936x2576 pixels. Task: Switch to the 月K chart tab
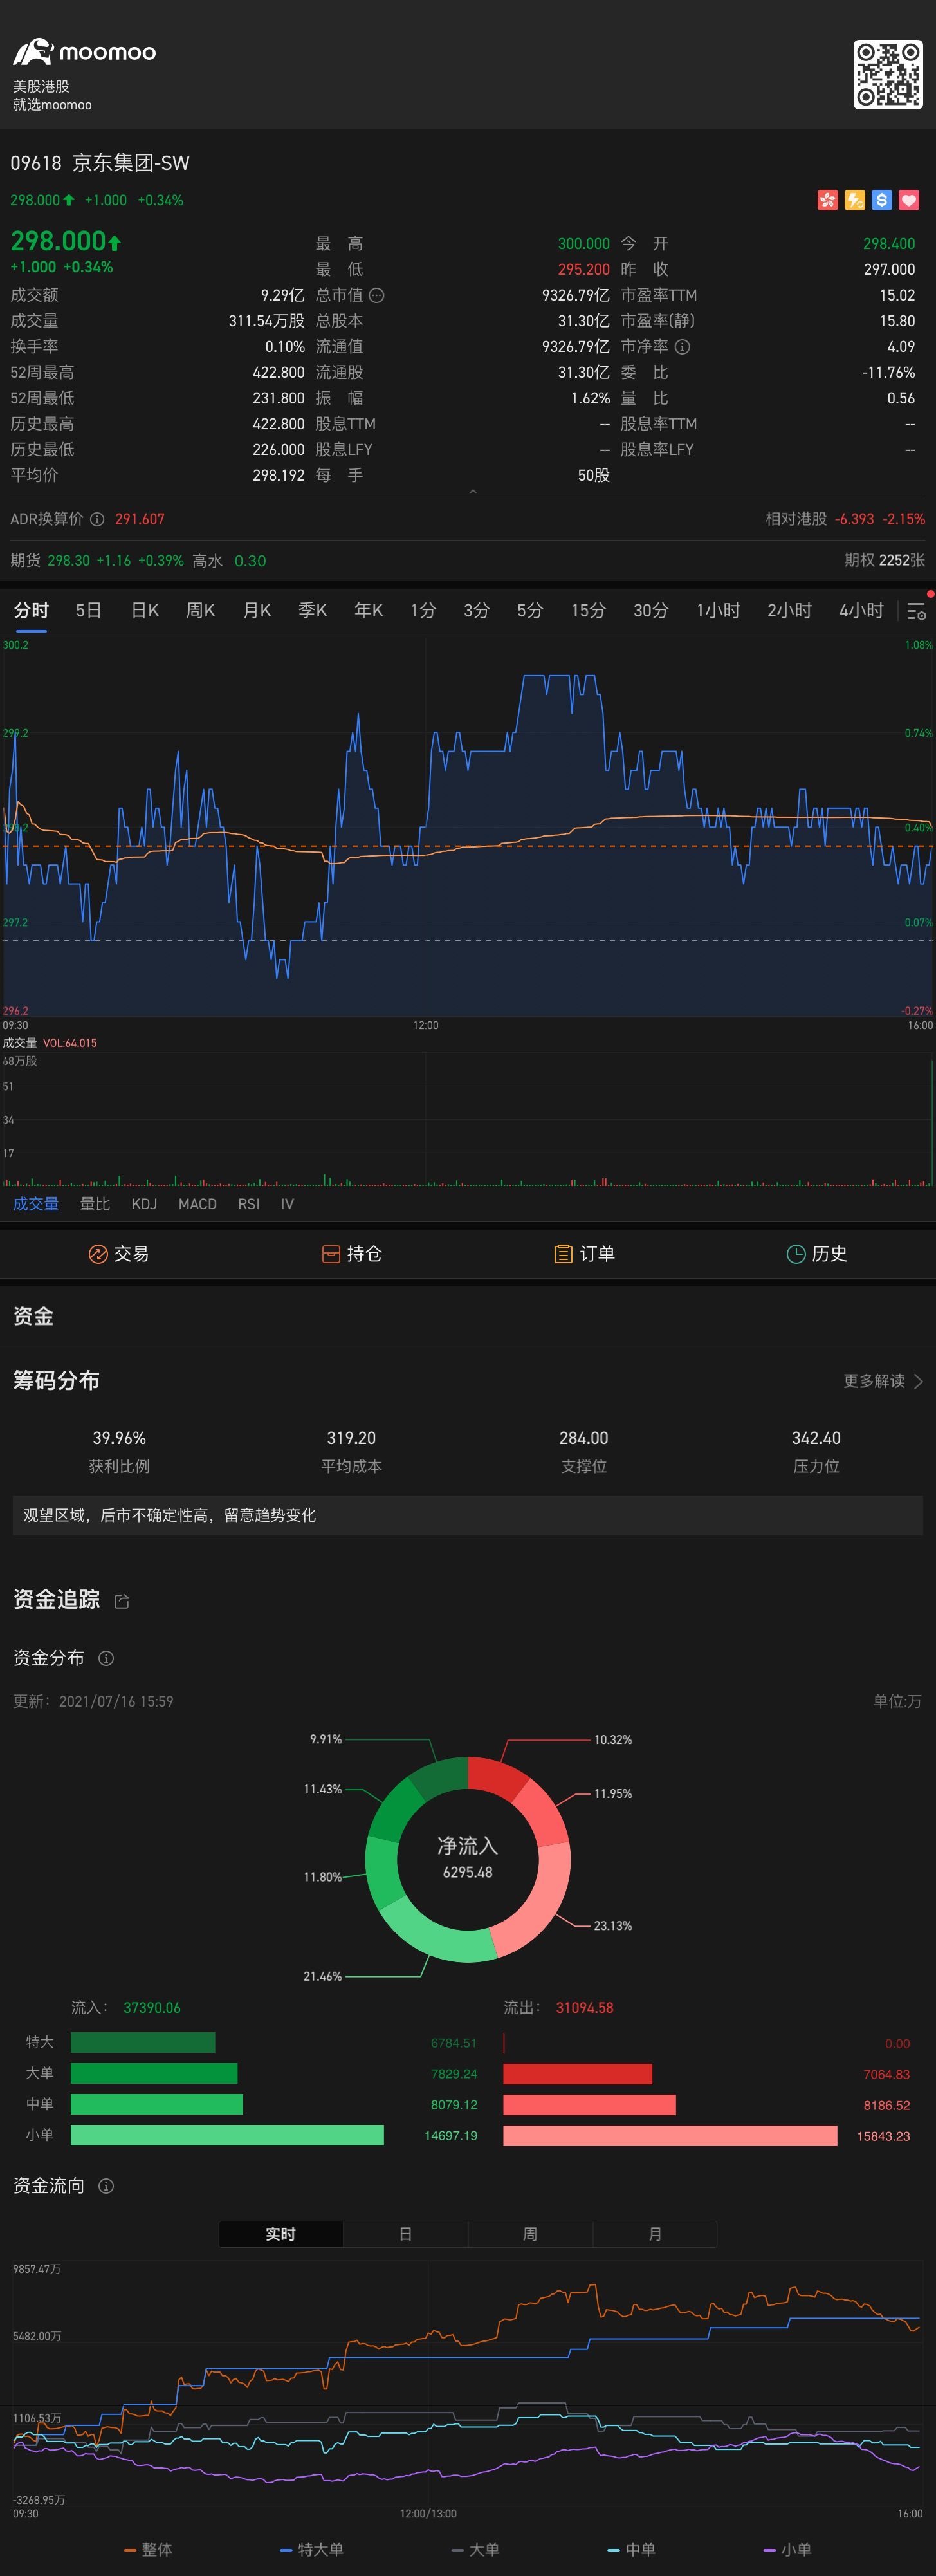coord(257,610)
